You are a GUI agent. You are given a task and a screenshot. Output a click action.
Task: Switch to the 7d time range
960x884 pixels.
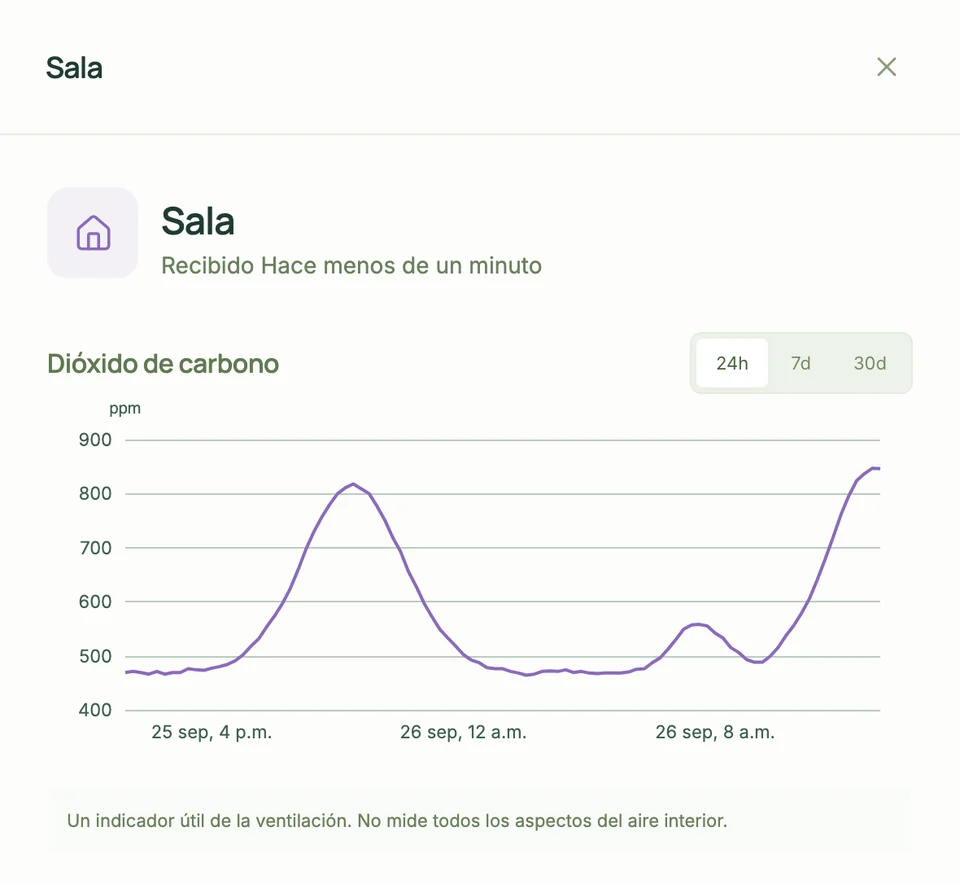(800, 363)
